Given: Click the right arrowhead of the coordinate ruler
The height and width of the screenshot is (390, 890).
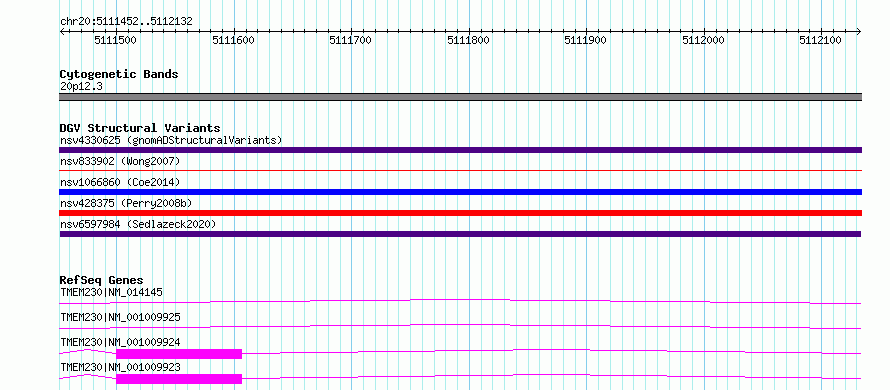Looking at the screenshot, I should pyautogui.click(x=859, y=31).
